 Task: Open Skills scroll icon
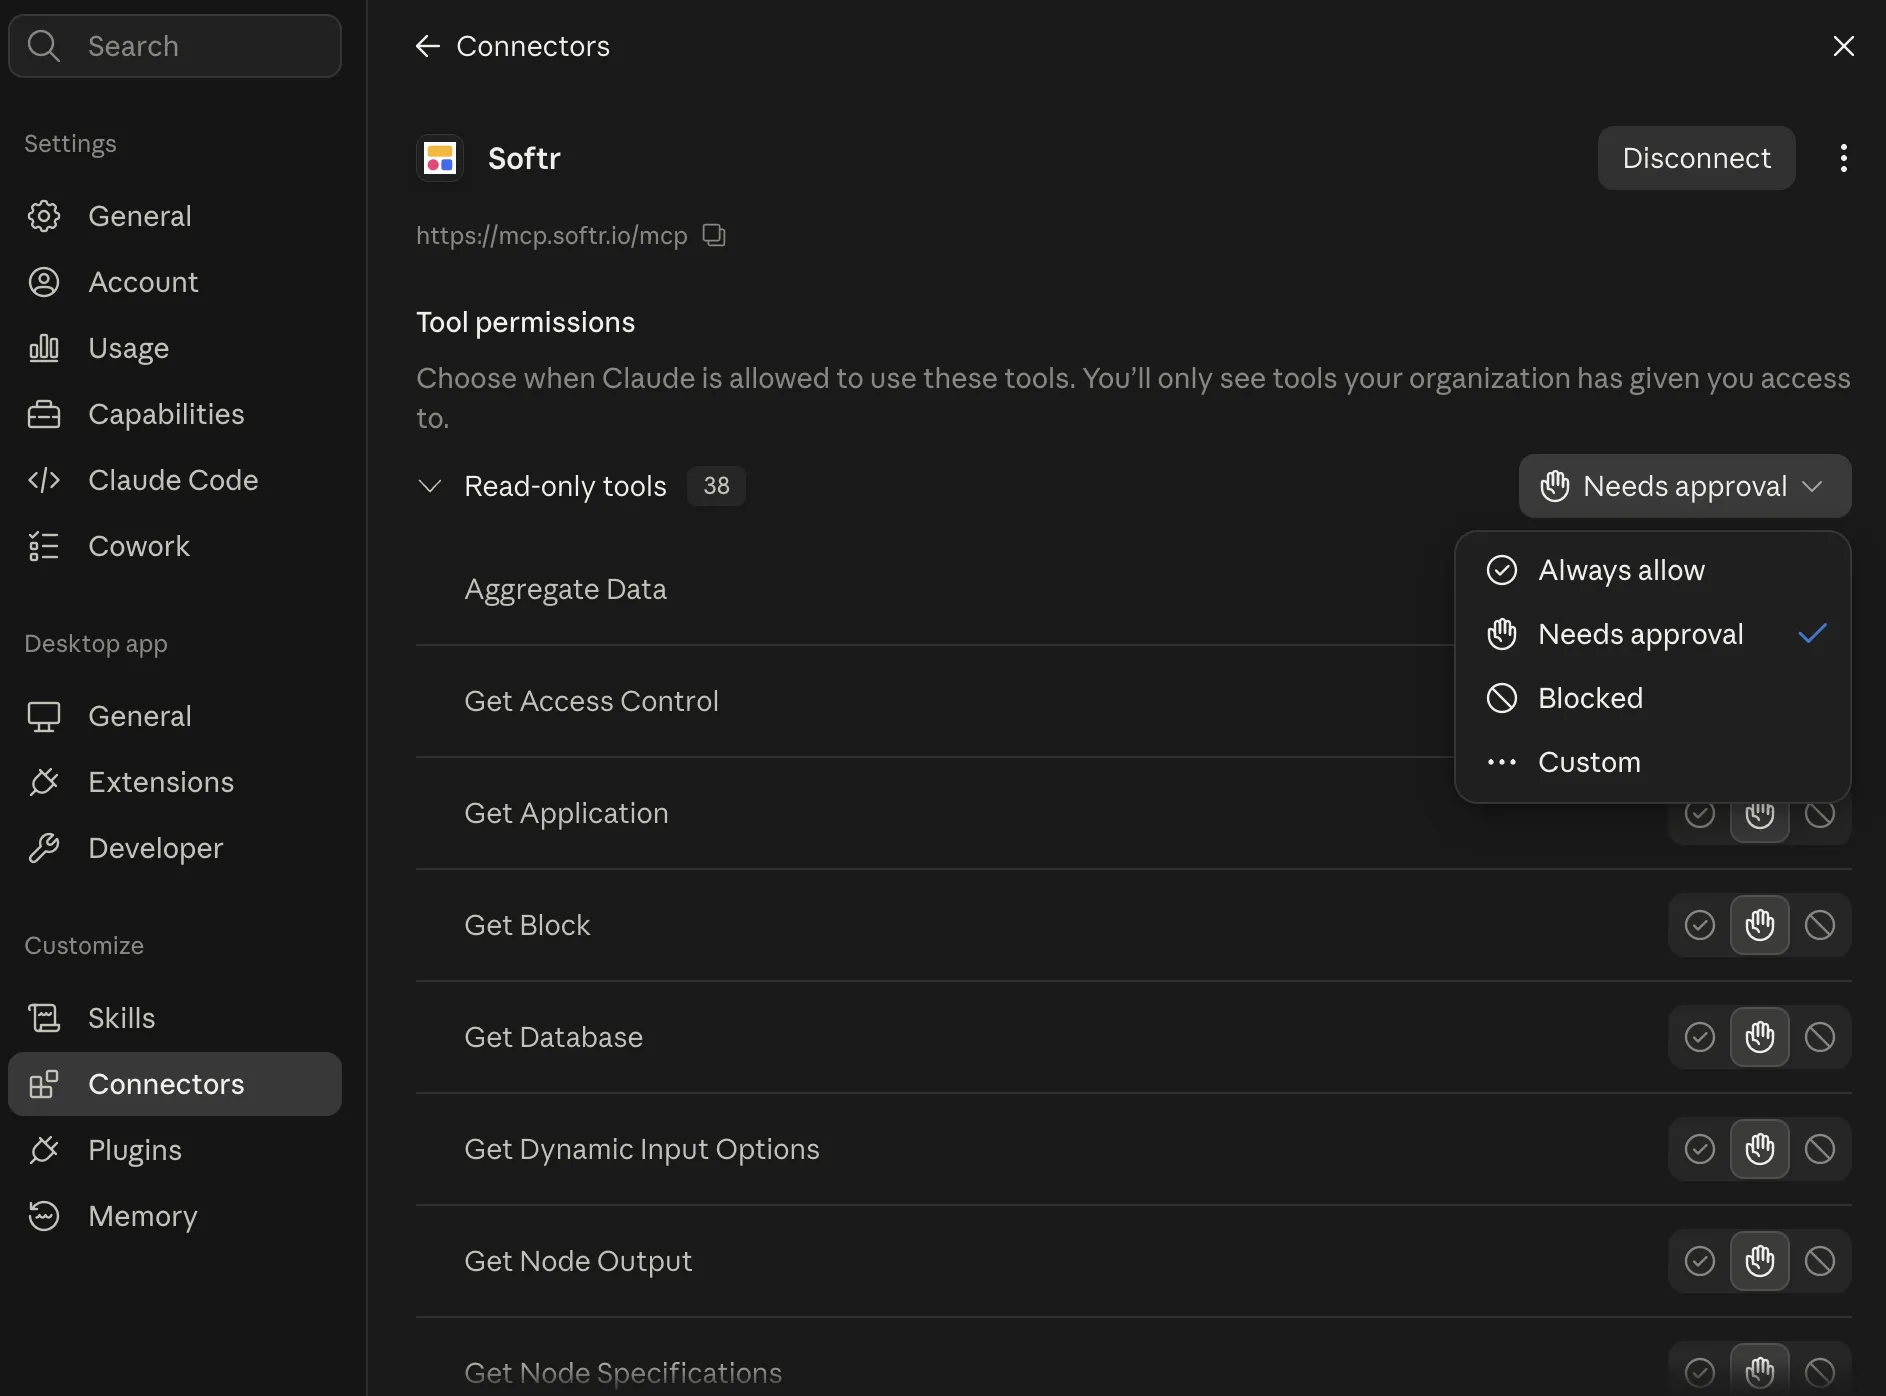44,1018
